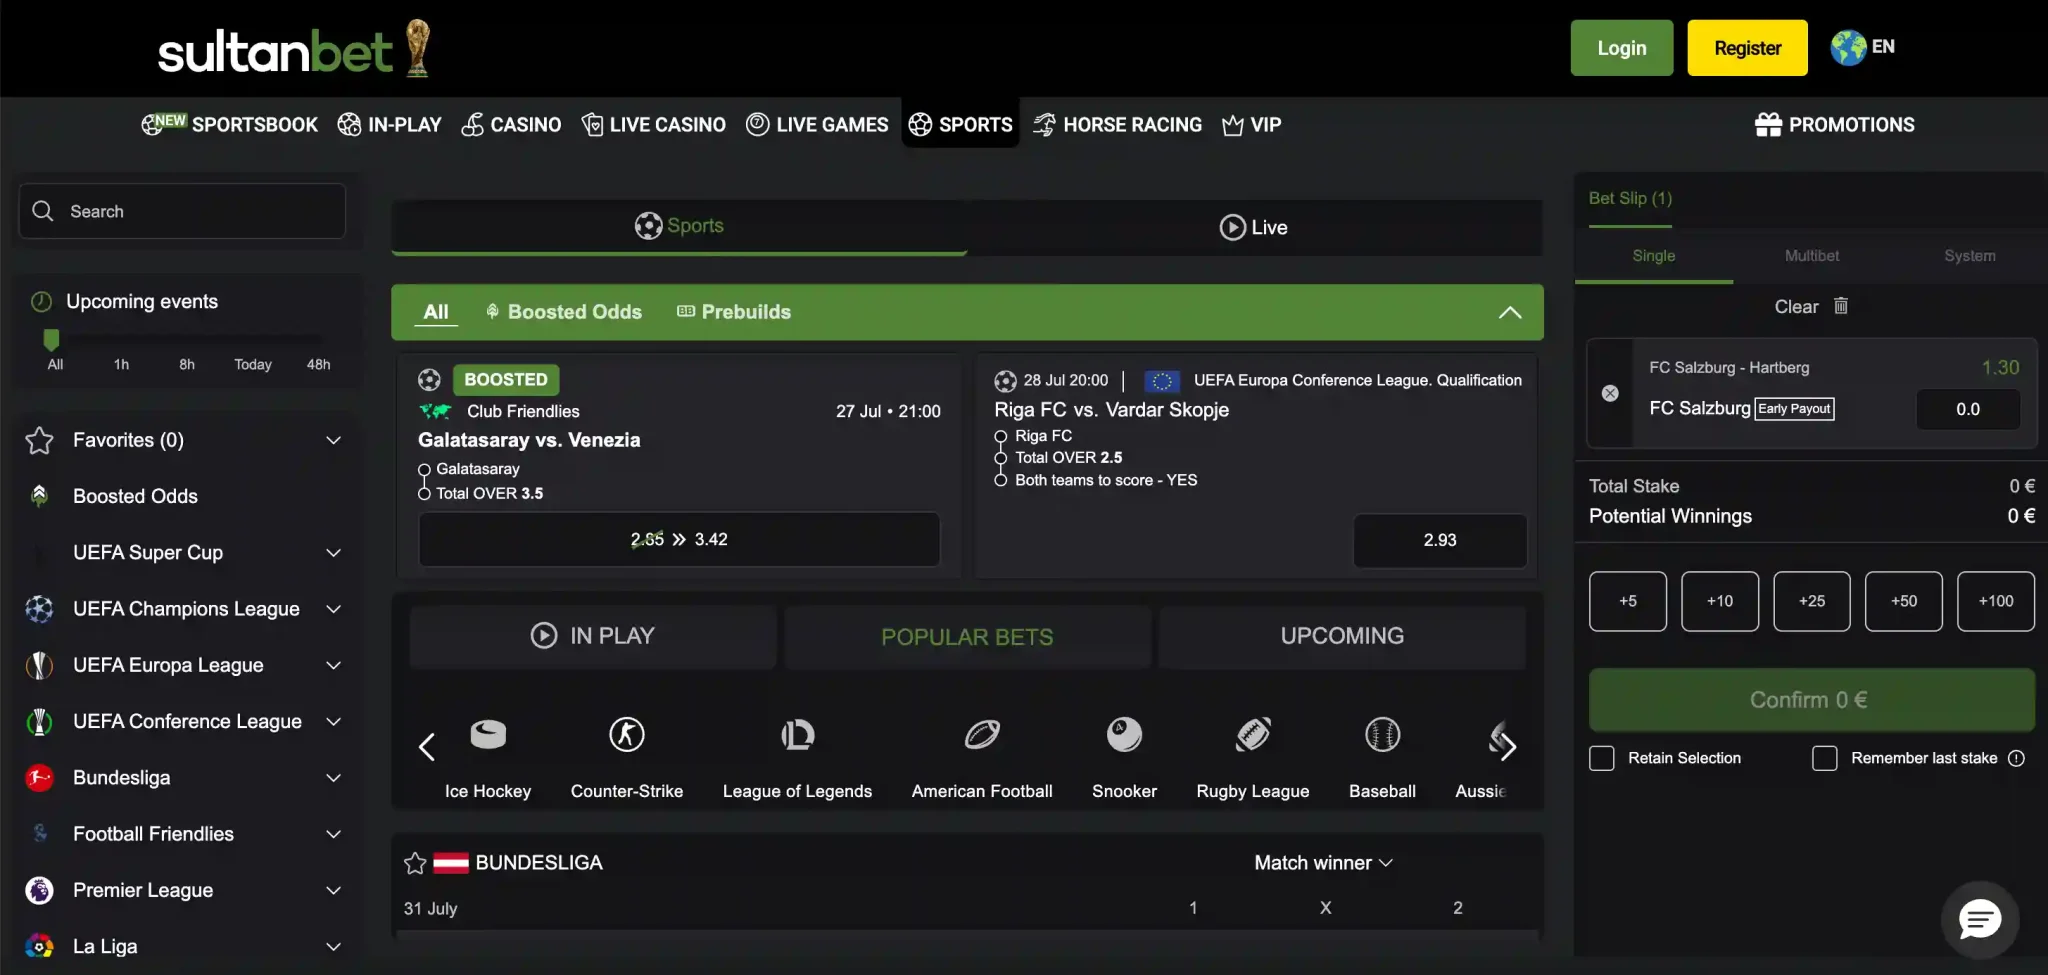Add +25 to the stake
The width and height of the screenshot is (2048, 975).
pyautogui.click(x=1812, y=601)
